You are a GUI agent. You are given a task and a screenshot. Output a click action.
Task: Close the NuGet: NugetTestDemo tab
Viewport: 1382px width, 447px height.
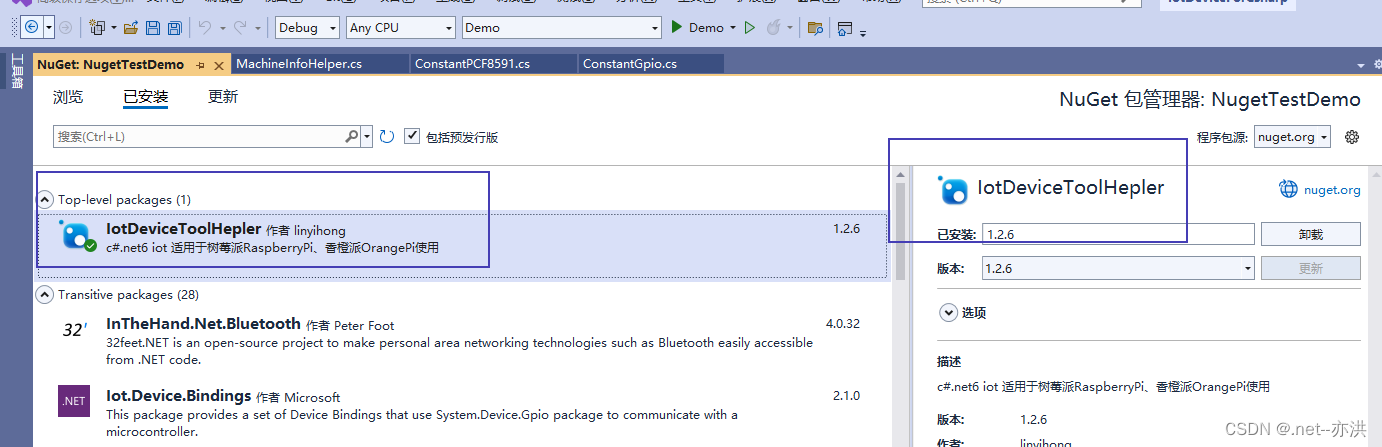(x=218, y=64)
